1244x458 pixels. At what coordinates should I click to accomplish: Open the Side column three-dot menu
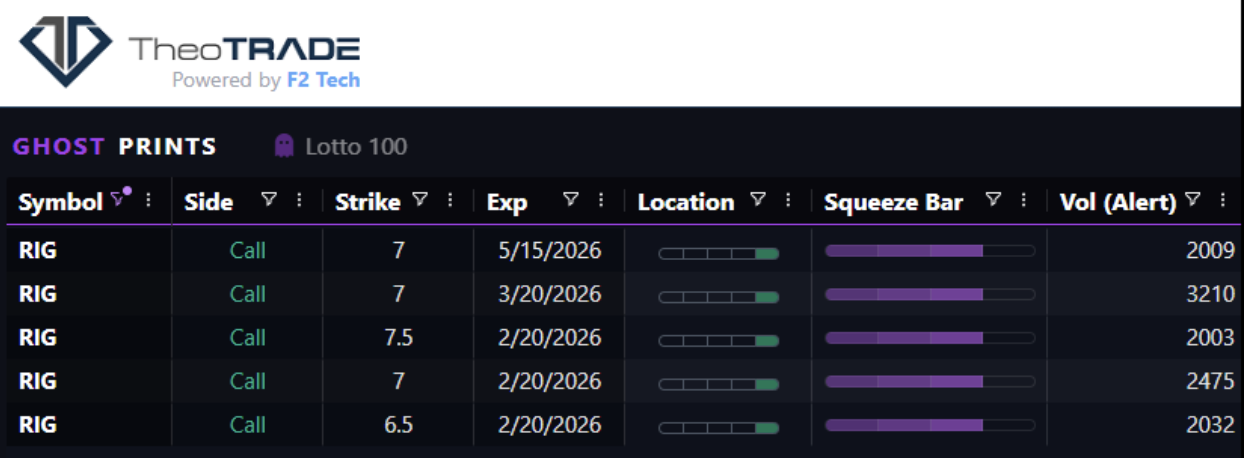tap(299, 201)
